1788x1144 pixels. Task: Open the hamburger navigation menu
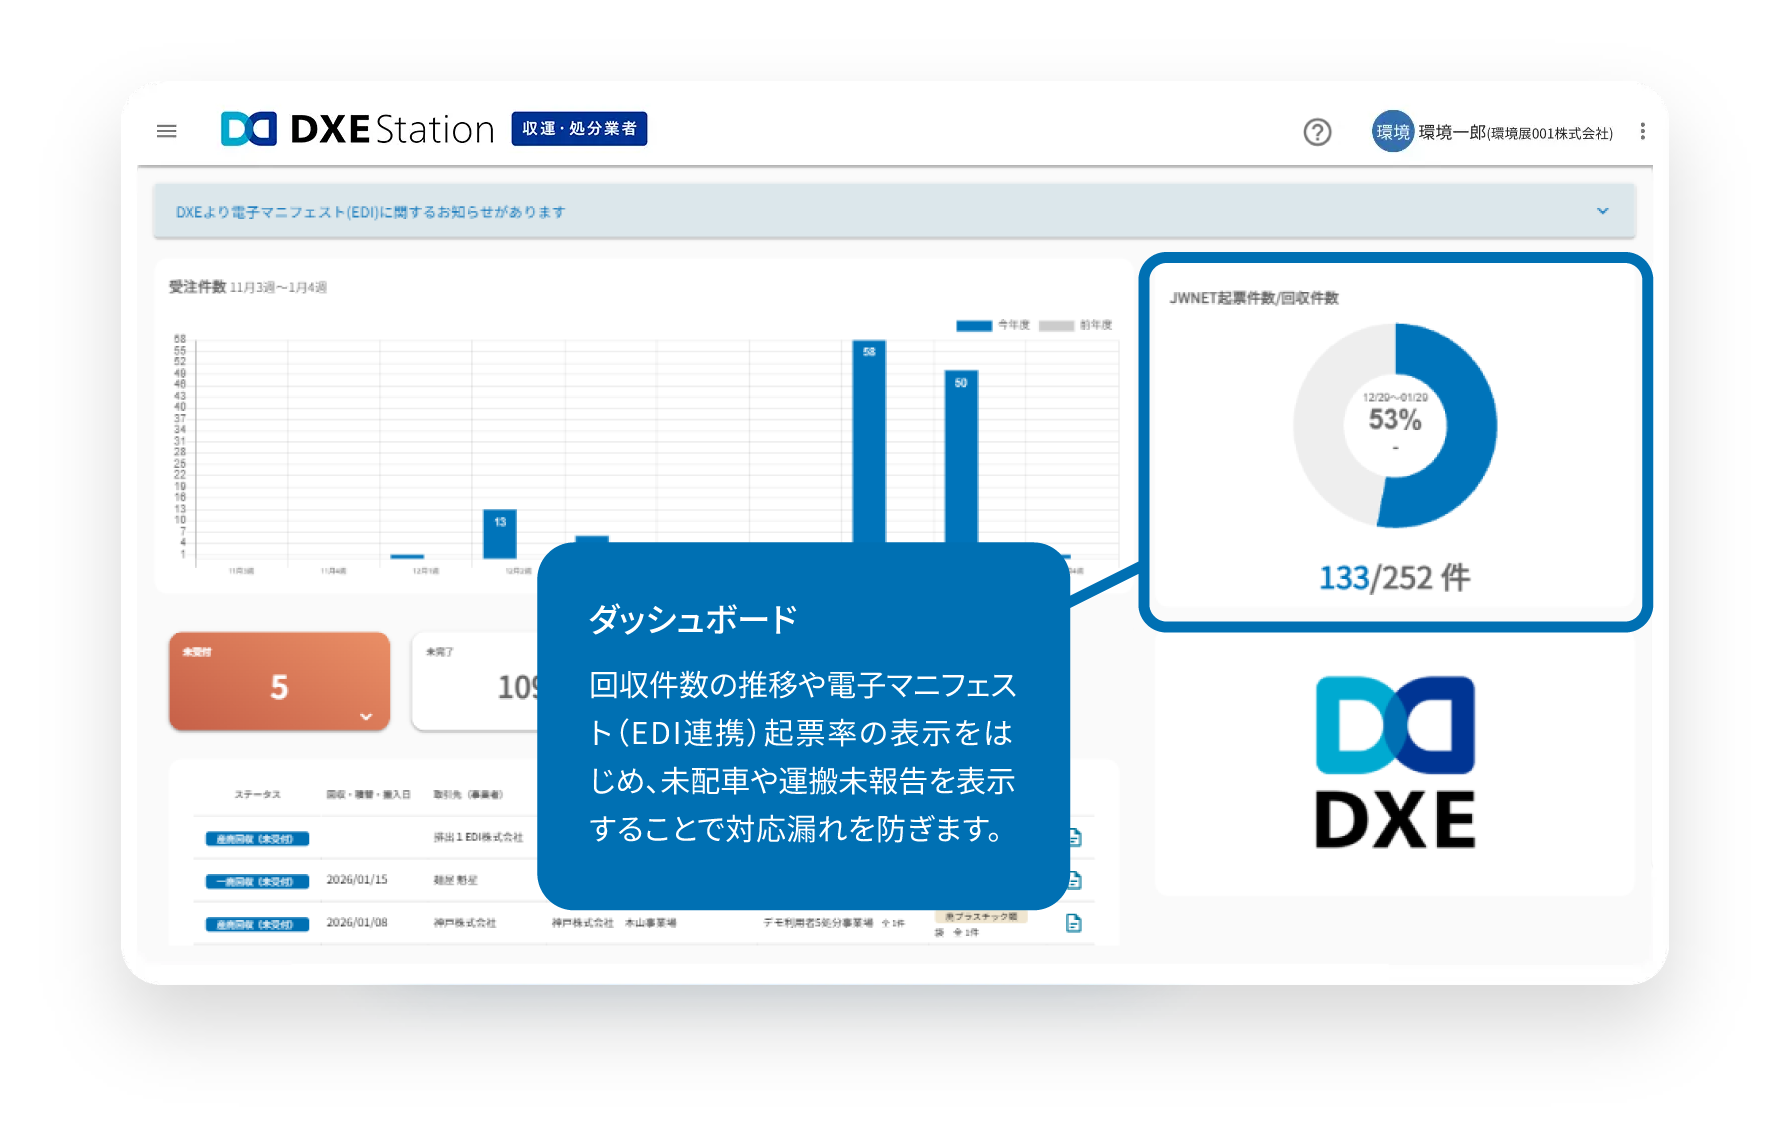coord(167,131)
